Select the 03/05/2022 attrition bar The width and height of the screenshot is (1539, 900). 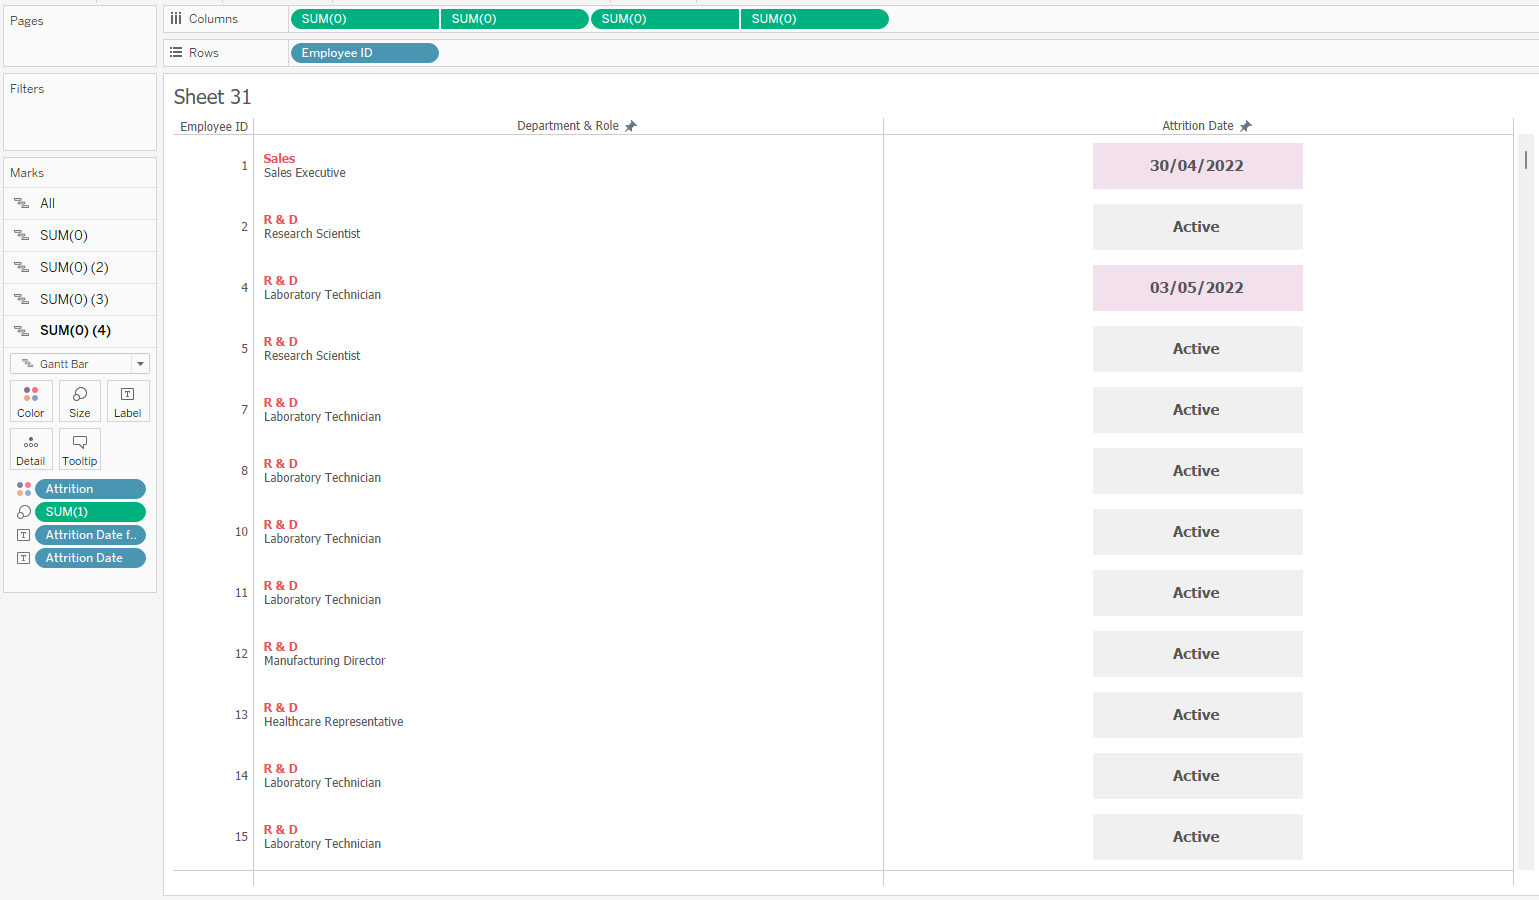1198,288
